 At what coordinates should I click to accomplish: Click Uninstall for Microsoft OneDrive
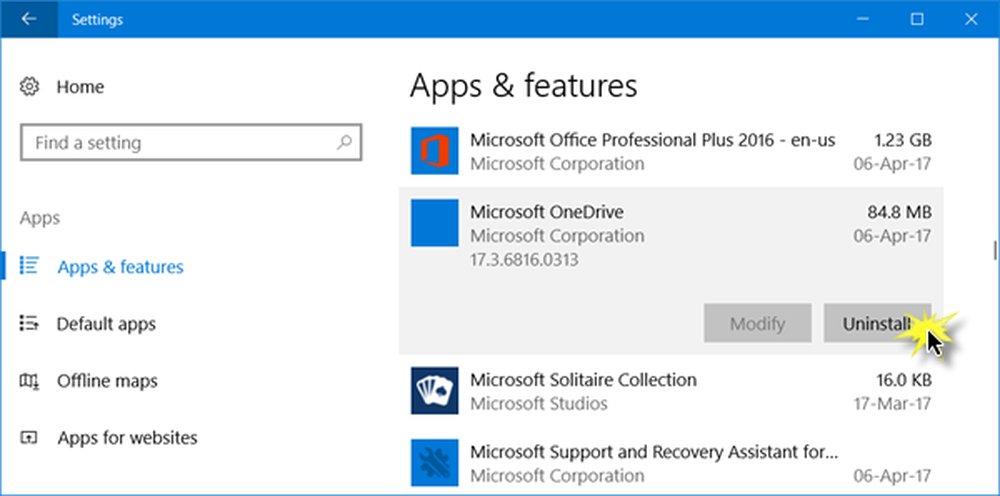tap(878, 323)
